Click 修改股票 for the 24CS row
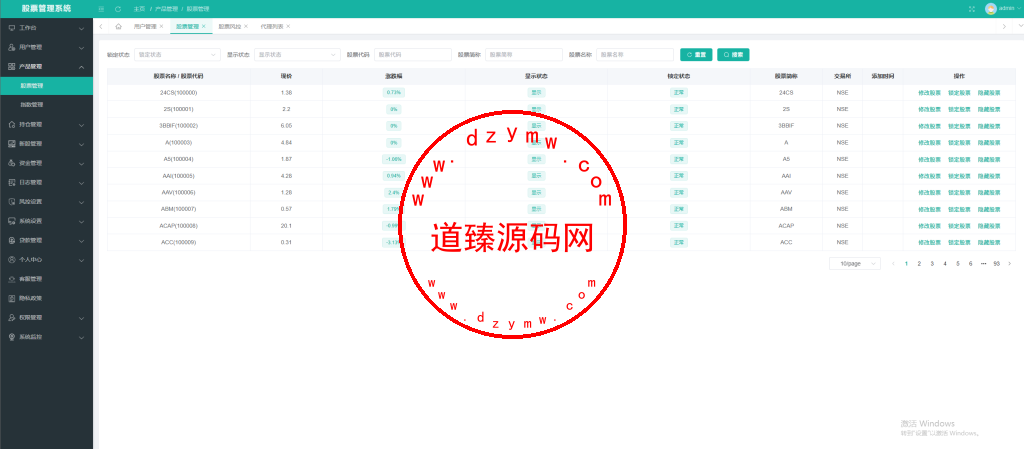 click(929, 93)
